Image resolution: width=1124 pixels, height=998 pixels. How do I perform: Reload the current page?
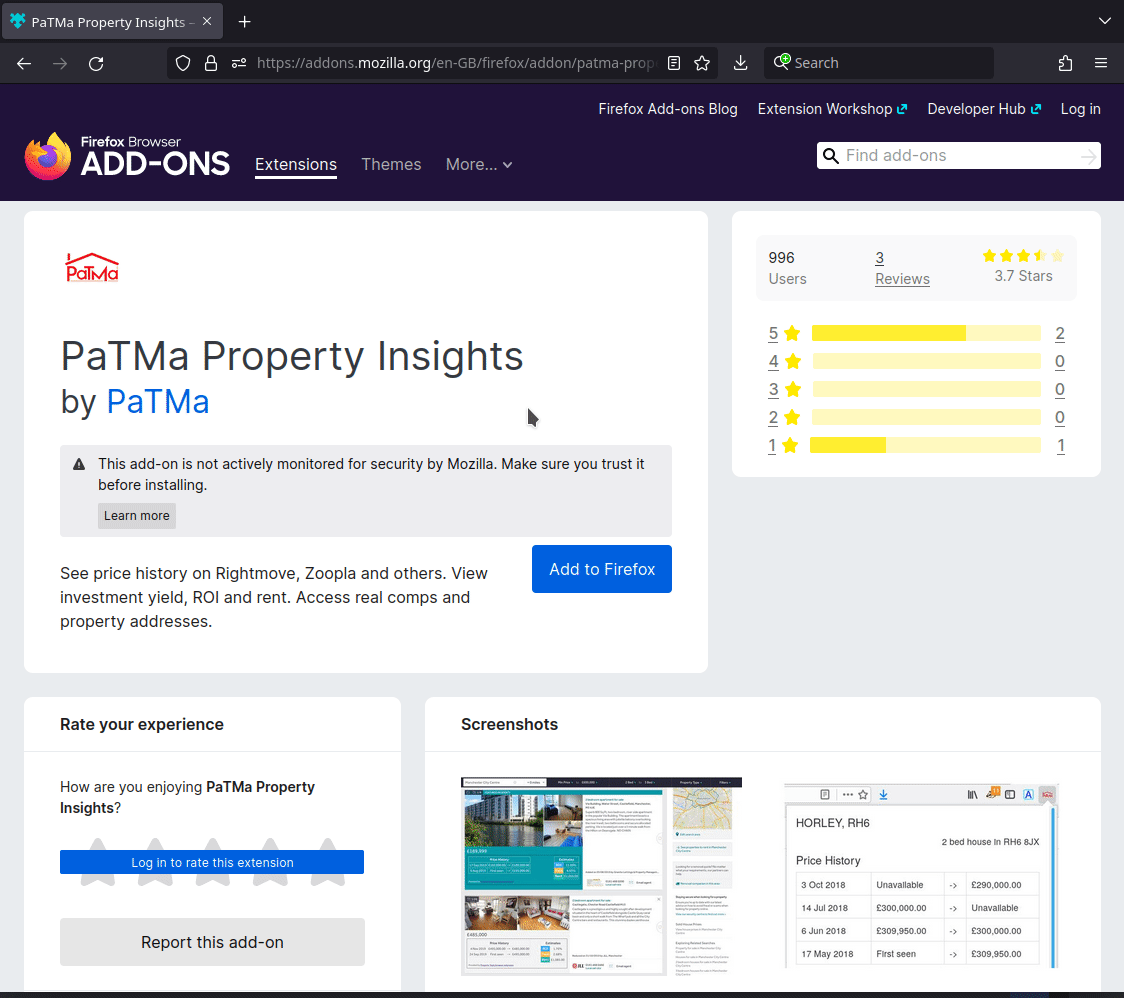pos(96,63)
